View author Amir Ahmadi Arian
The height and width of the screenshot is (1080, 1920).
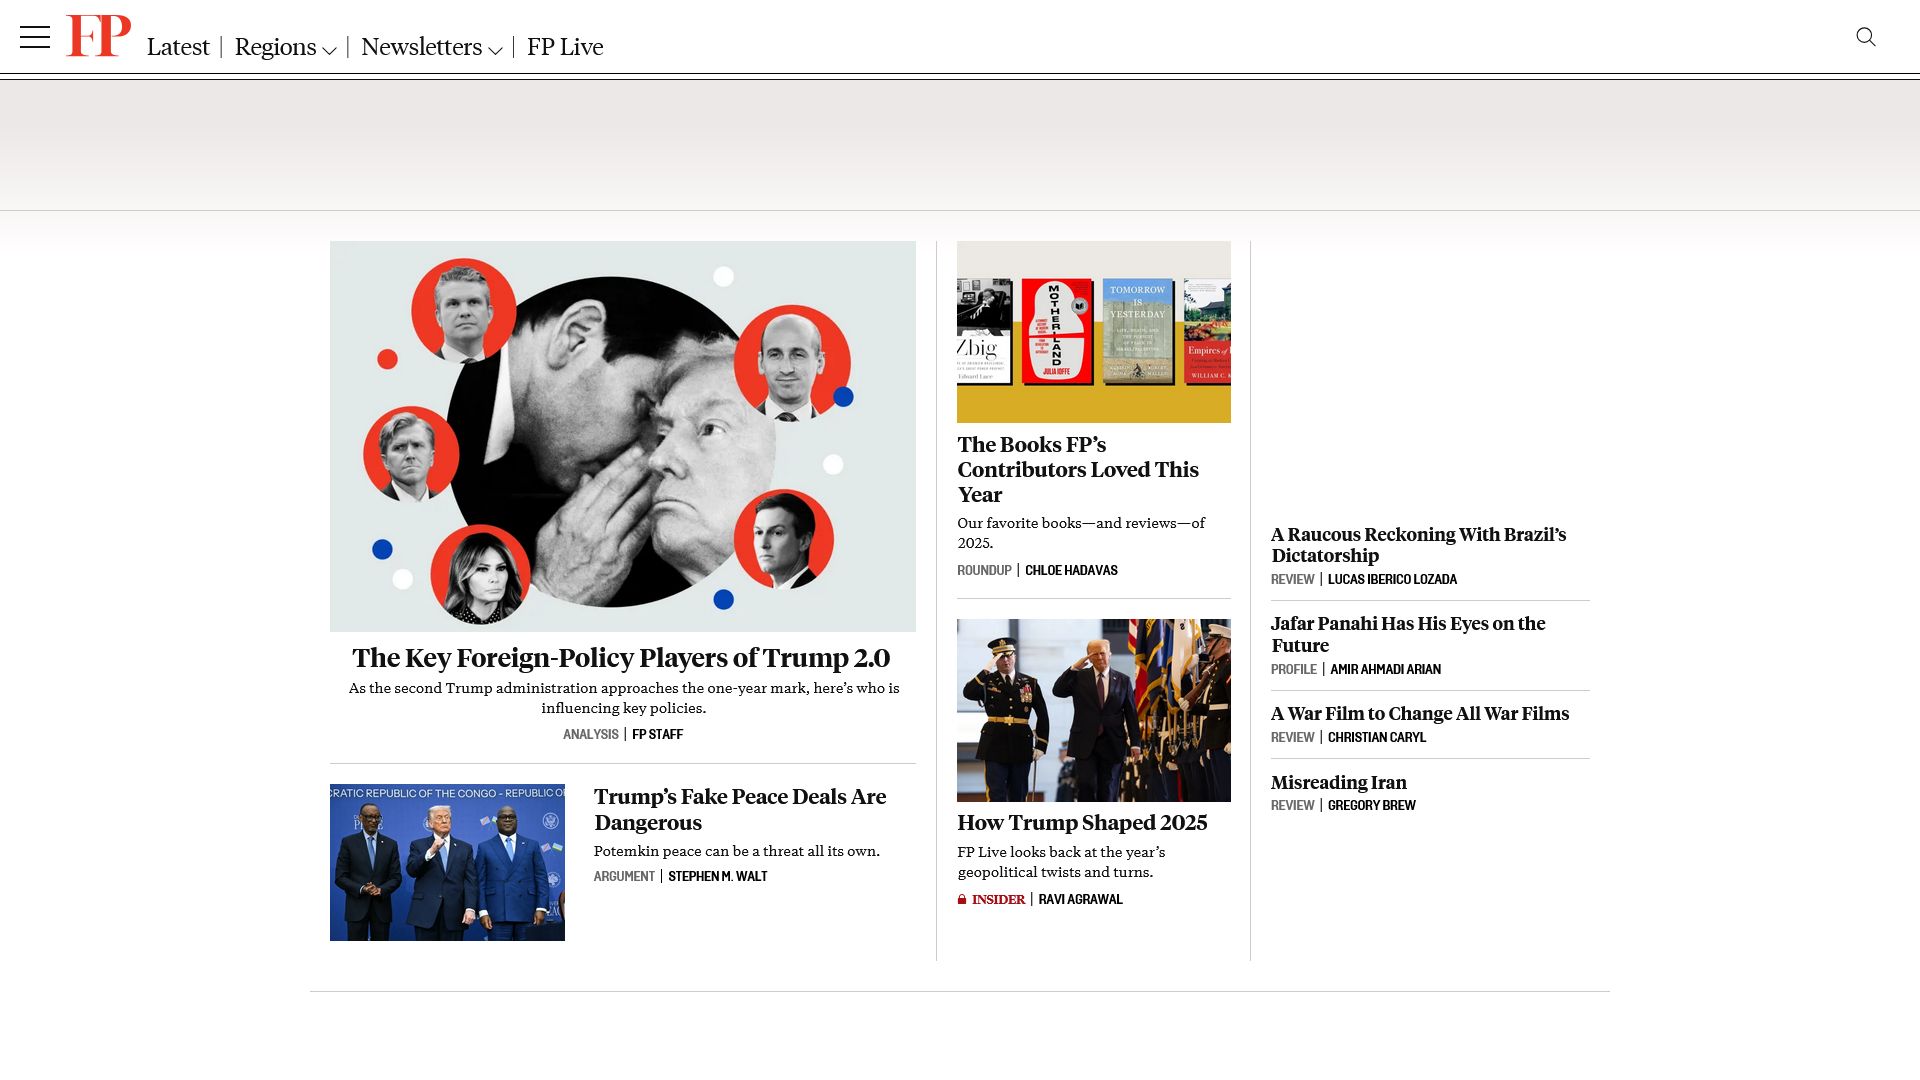click(x=1385, y=669)
